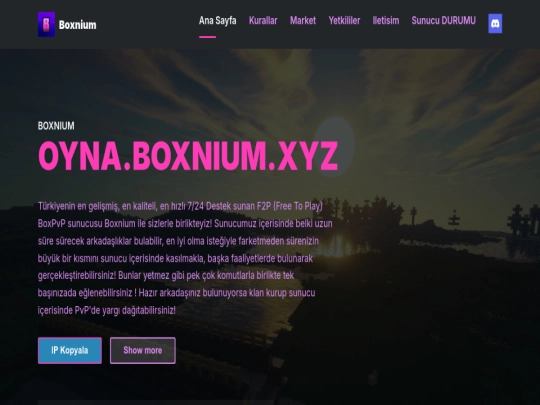Viewport: 540px width, 405px height.
Task: Click the last description line about PvP'de yargı
Action: (x=107, y=310)
